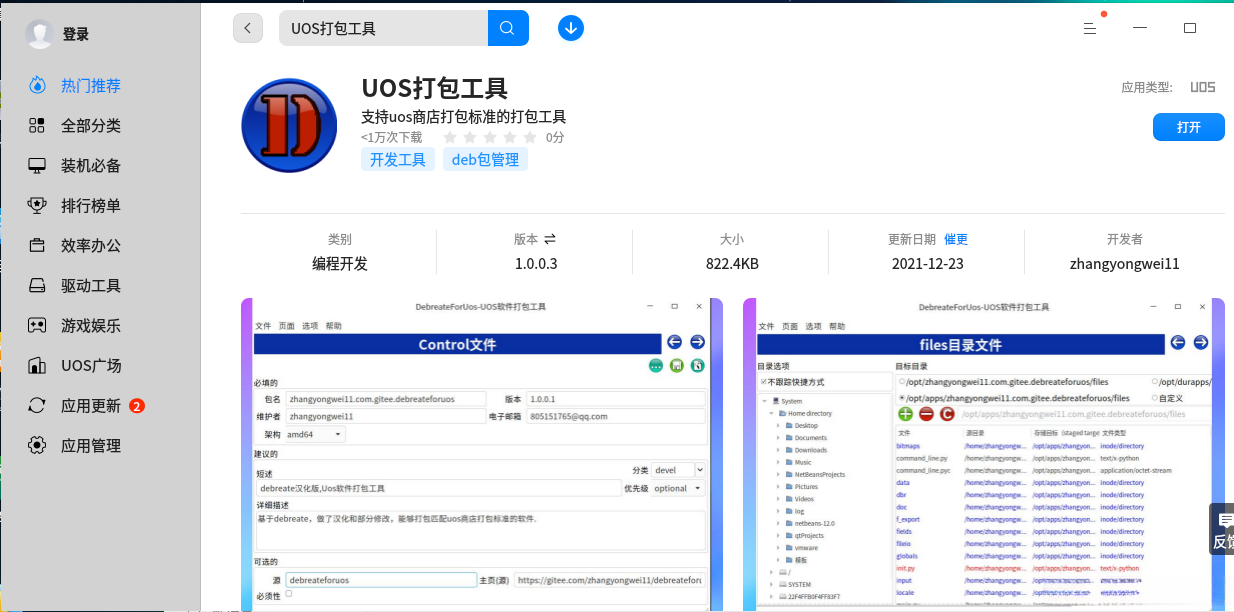
Task: Click the update date 2021-12-23
Action: click(928, 264)
